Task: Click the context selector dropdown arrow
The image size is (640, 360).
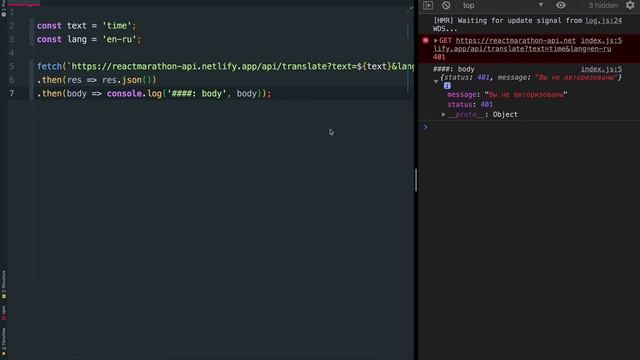Action: point(540,5)
